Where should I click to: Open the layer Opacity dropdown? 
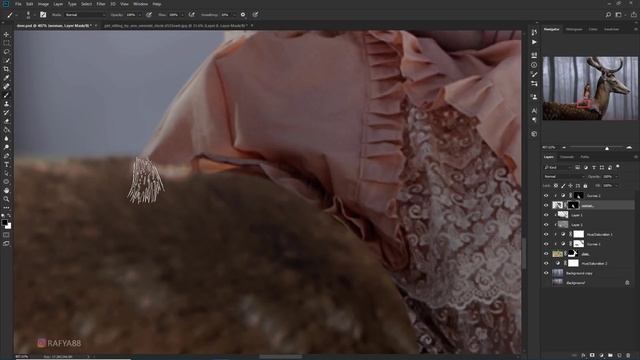[616, 176]
